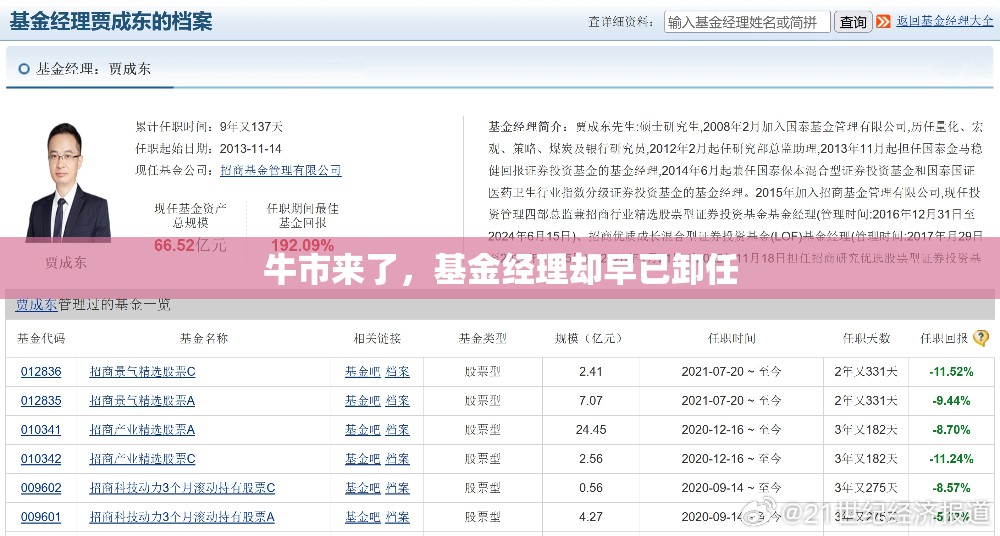Click the 基金类型 column header

click(x=483, y=338)
